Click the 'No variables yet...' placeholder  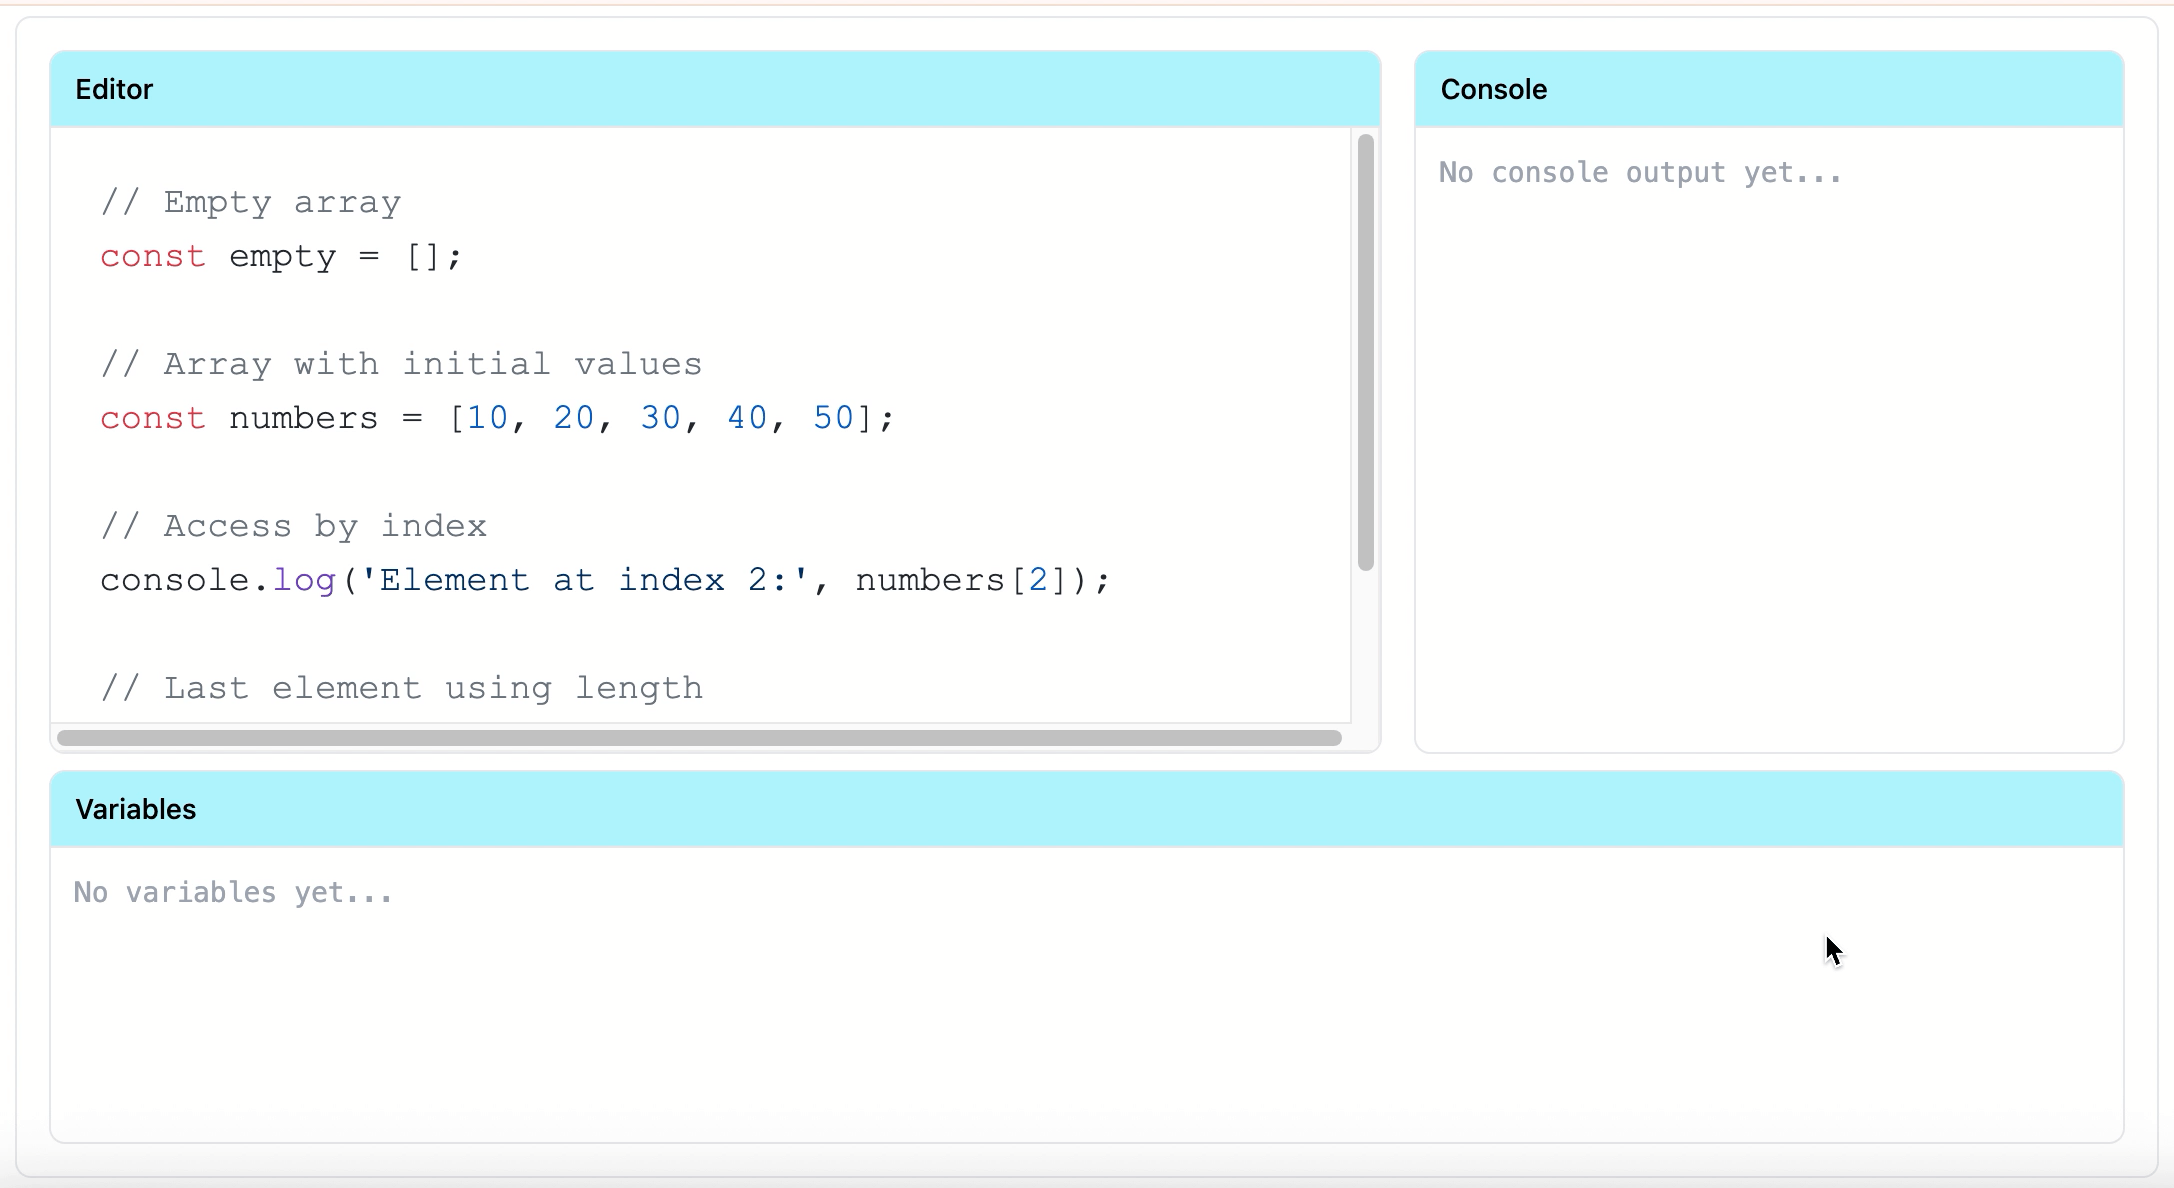tap(233, 892)
